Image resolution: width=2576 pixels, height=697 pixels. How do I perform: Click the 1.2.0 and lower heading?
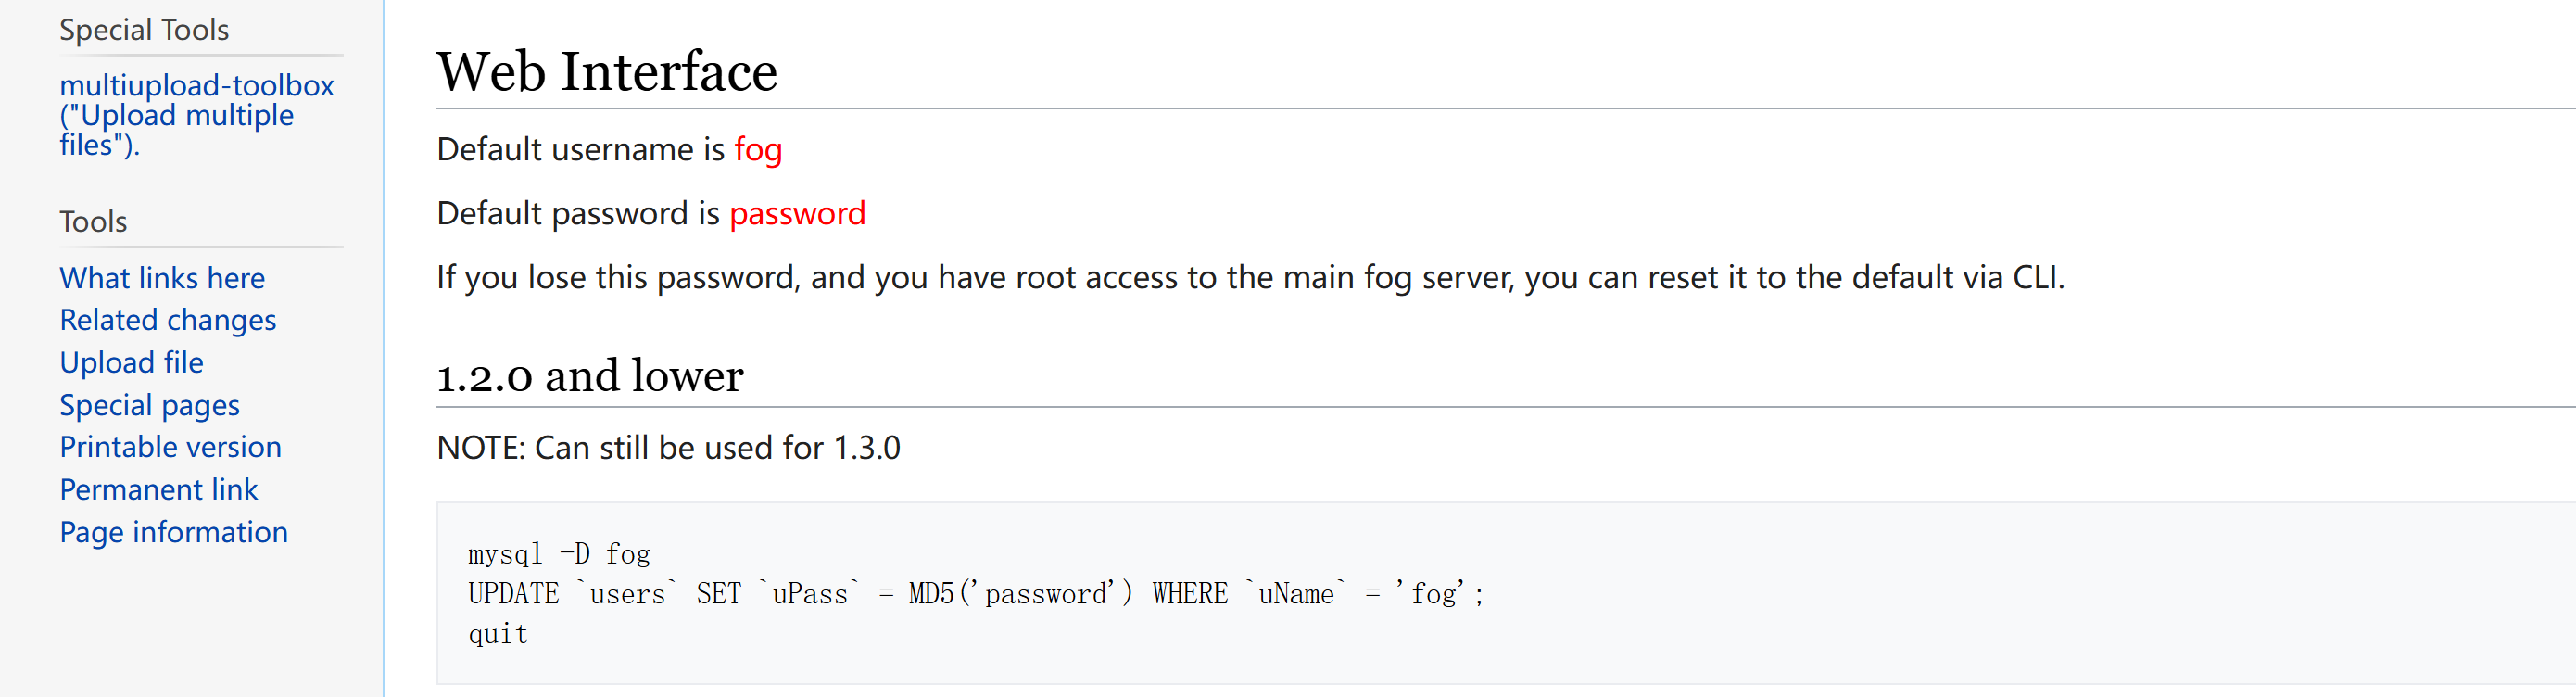[x=590, y=376]
